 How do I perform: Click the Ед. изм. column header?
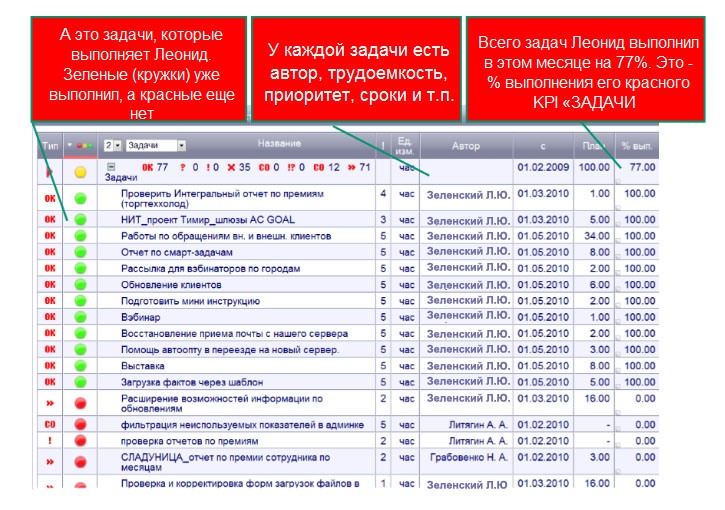click(x=405, y=146)
